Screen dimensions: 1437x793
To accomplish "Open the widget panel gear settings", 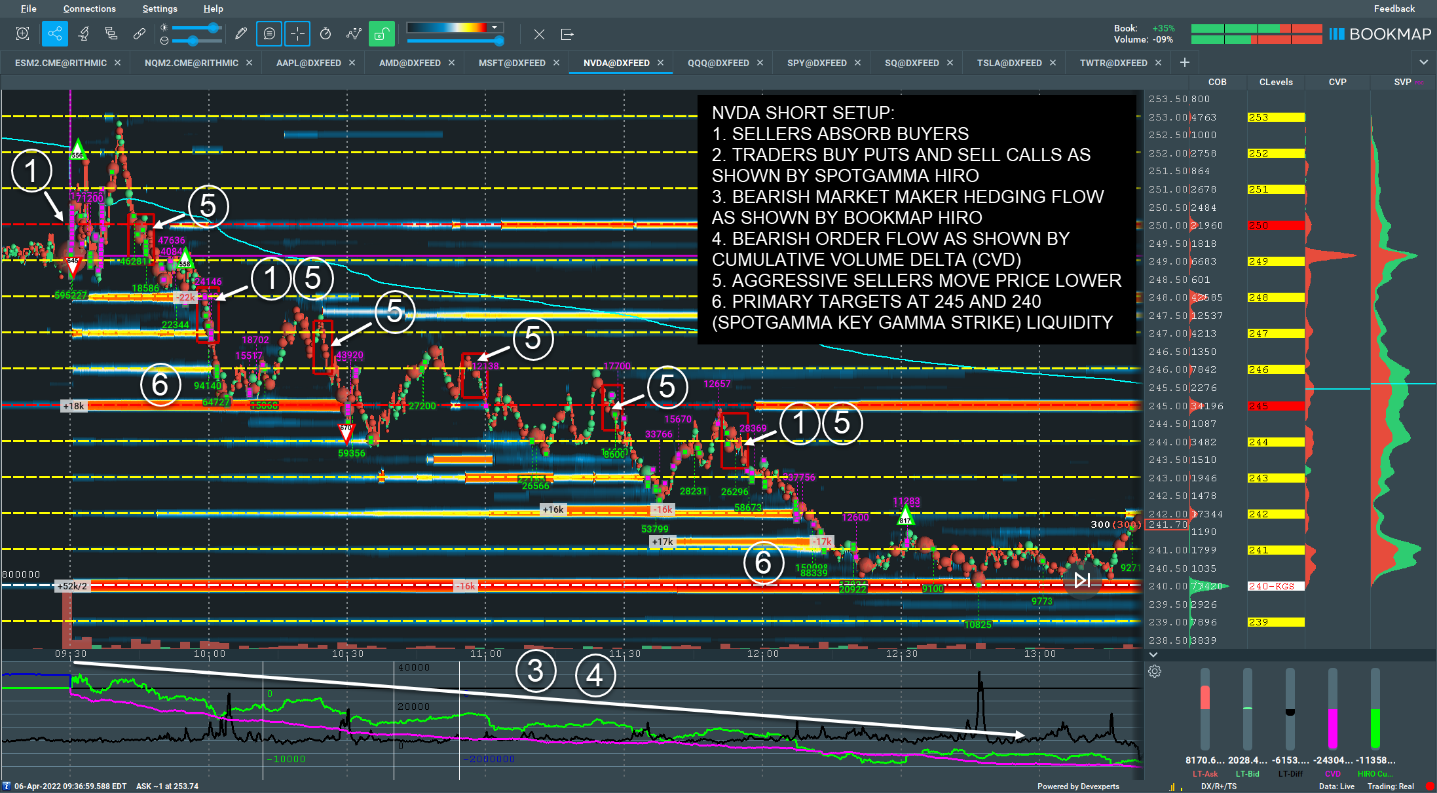I will 1154,671.
